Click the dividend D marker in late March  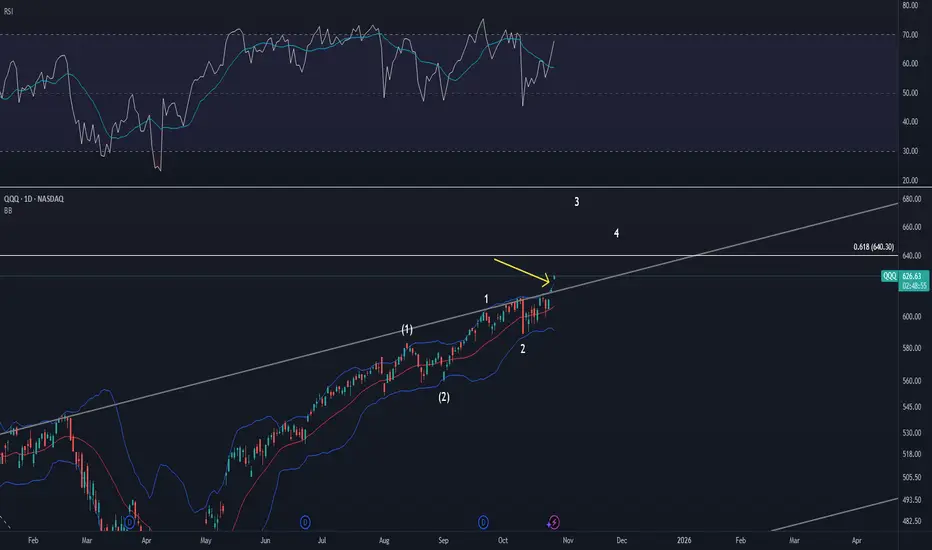click(x=130, y=523)
